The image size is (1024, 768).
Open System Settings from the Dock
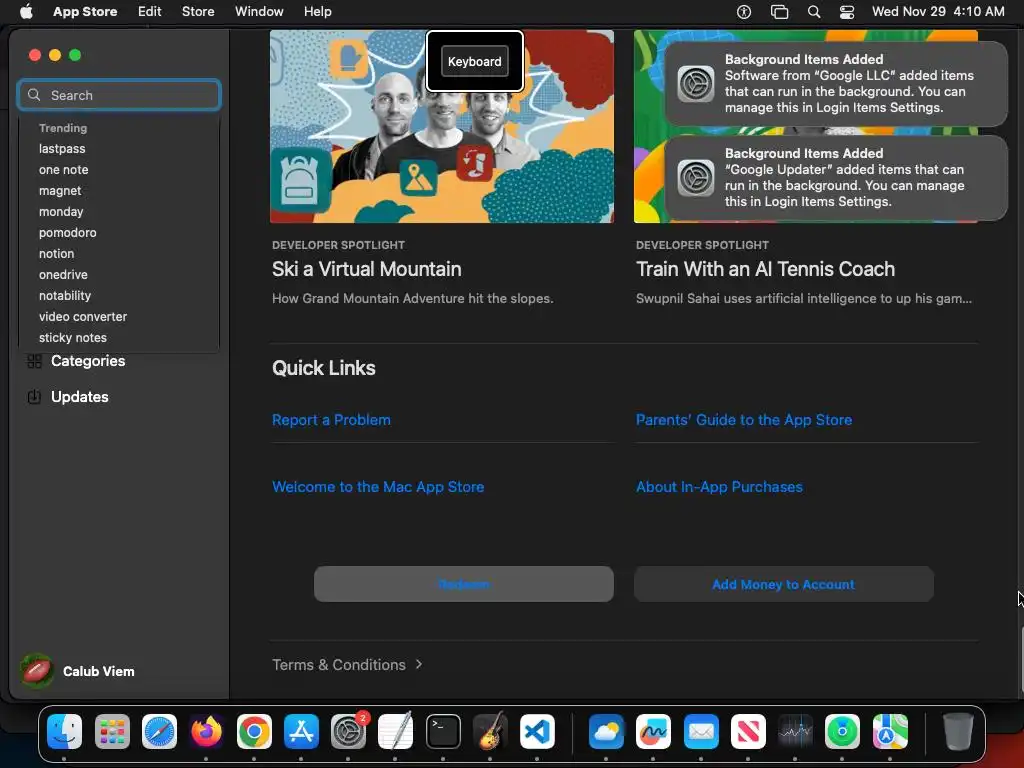pyautogui.click(x=349, y=731)
